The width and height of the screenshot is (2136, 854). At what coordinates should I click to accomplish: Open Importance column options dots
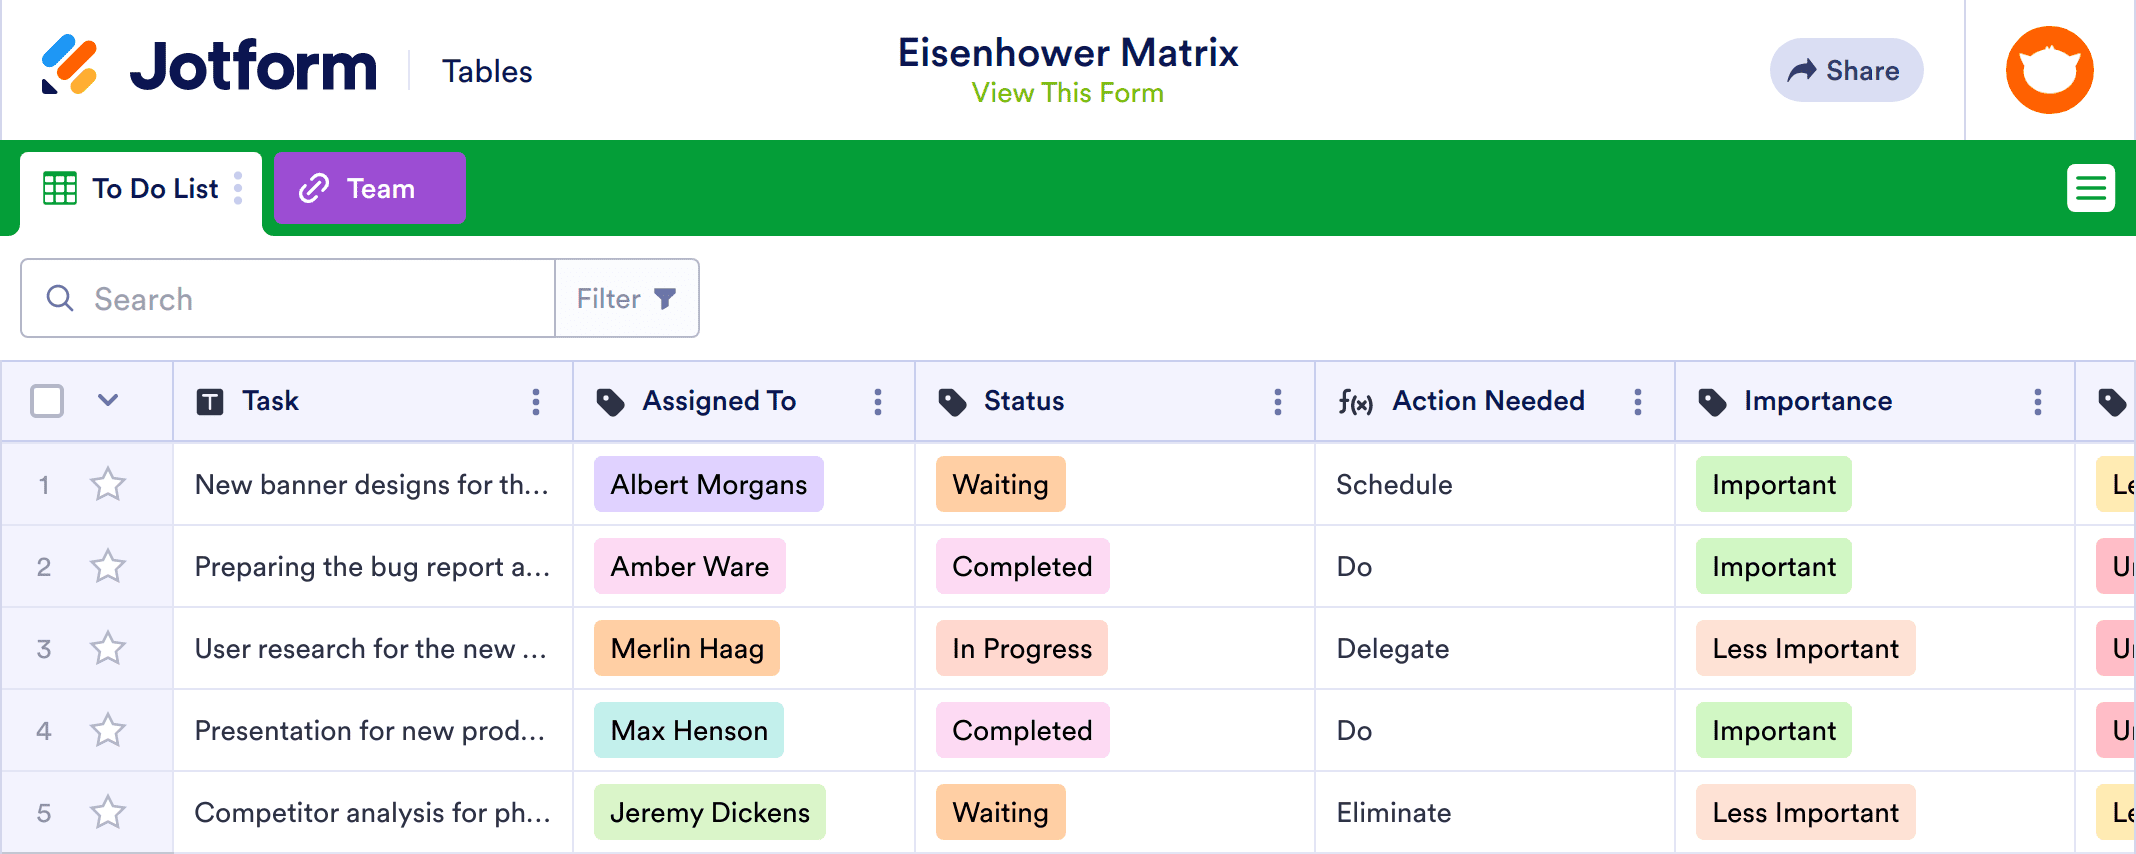pyautogui.click(x=2038, y=402)
